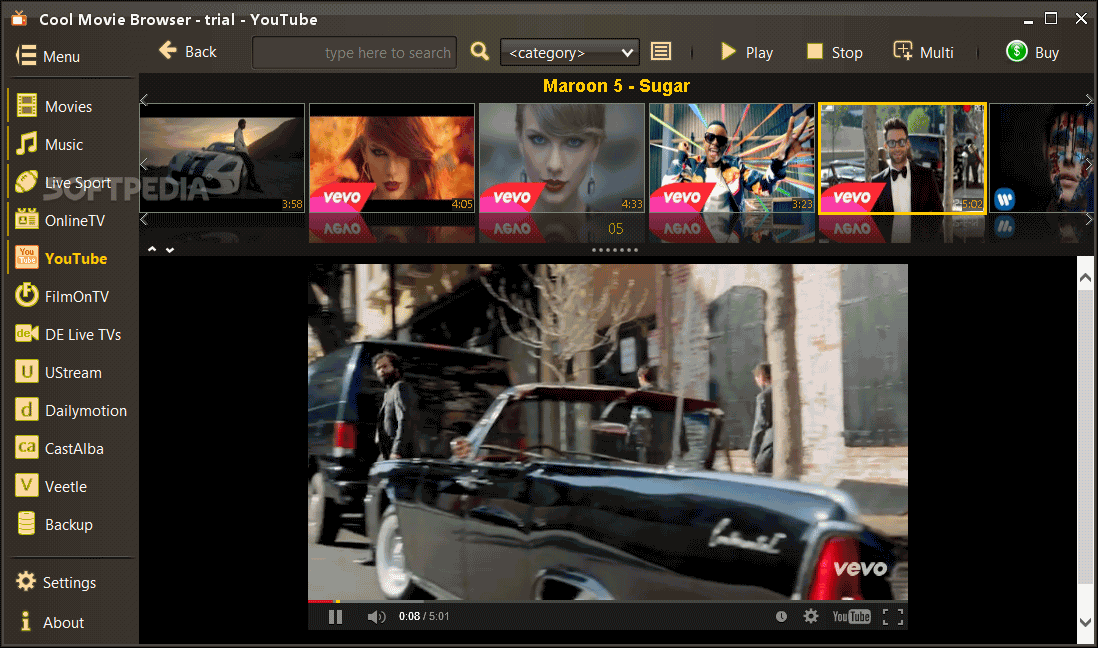Click the top-right carousel arrow
This screenshot has height=648, width=1098.
[x=1089, y=99]
